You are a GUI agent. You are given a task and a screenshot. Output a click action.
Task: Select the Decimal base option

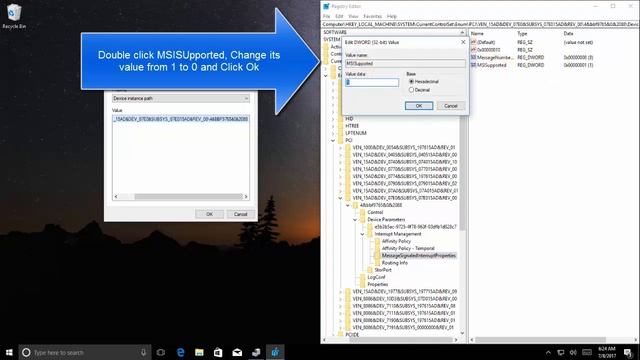(411, 90)
